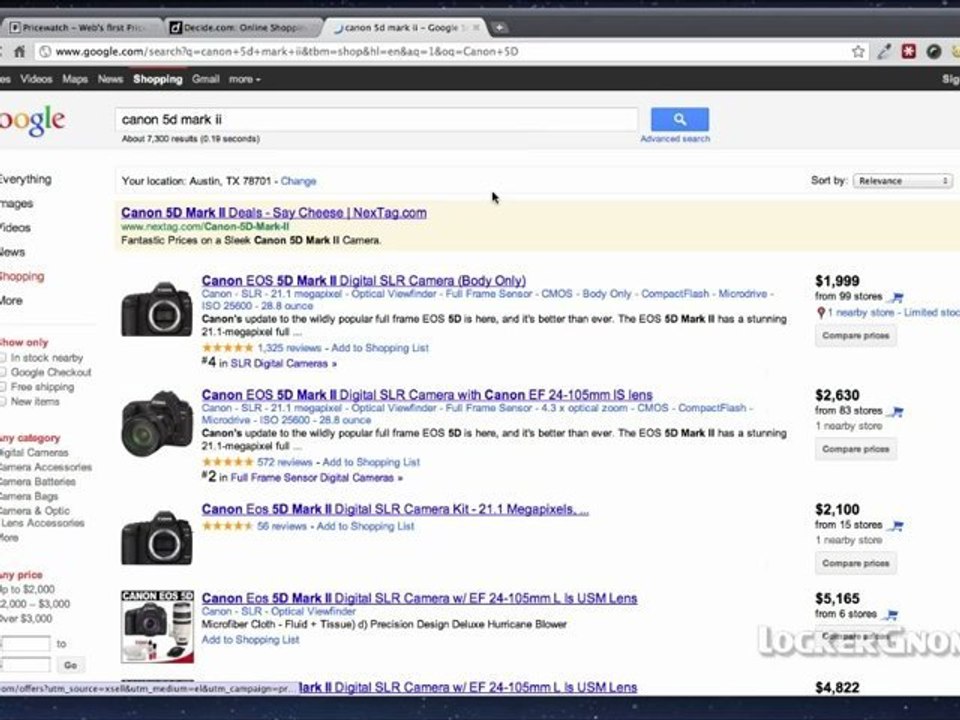
Task: Click body-only Canon 5D camera thumbnail
Action: 157,309
